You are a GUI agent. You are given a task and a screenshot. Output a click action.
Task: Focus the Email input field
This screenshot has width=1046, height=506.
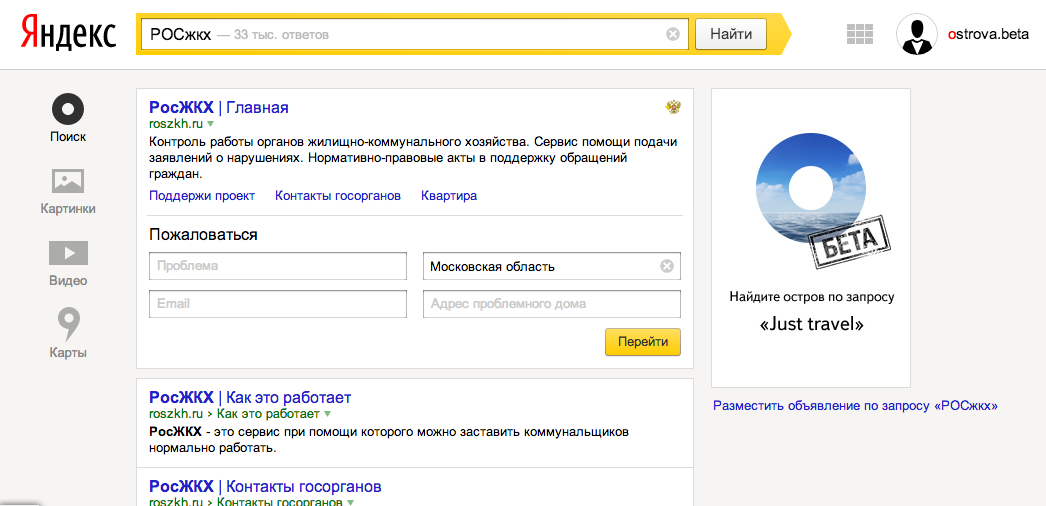(x=278, y=304)
